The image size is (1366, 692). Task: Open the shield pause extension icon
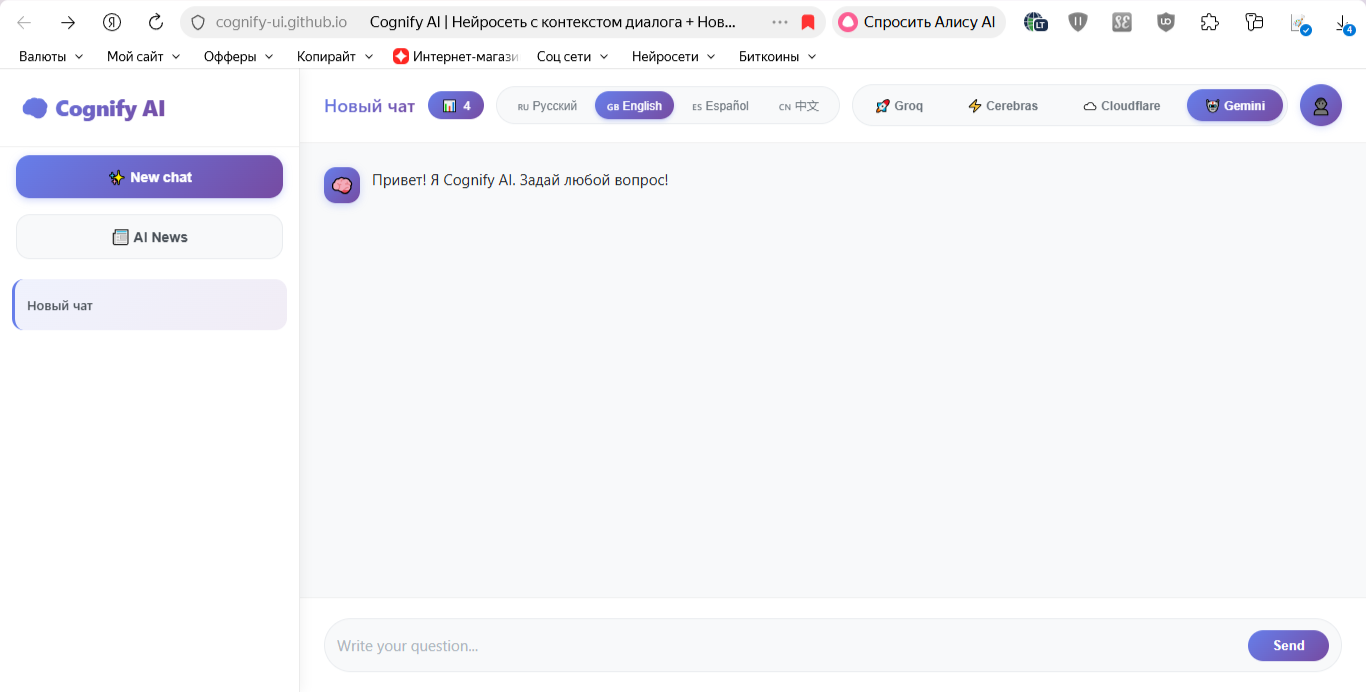pyautogui.click(x=1078, y=22)
